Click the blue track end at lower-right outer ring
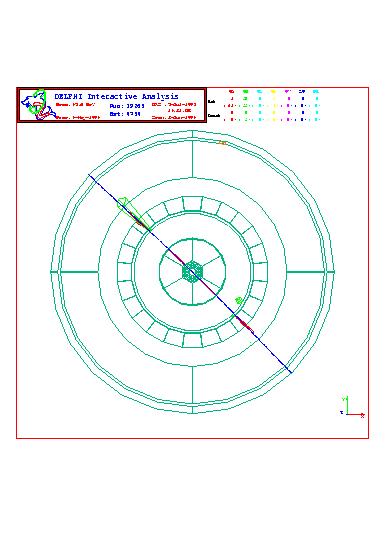The image size is (388, 550). [x=288, y=370]
